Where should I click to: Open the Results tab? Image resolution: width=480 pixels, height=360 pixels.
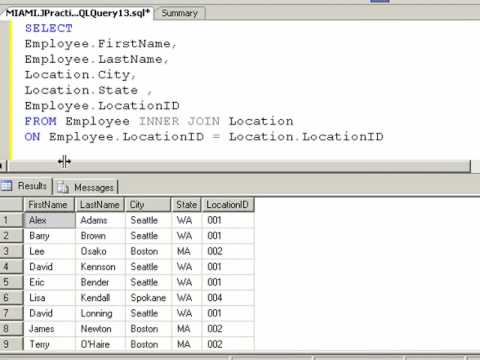coord(26,186)
